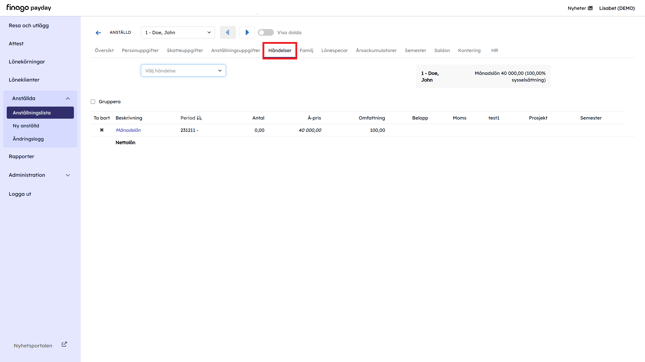Screen dimensions: 645x362
Task: Click the Antal column header
Action: 258,118
